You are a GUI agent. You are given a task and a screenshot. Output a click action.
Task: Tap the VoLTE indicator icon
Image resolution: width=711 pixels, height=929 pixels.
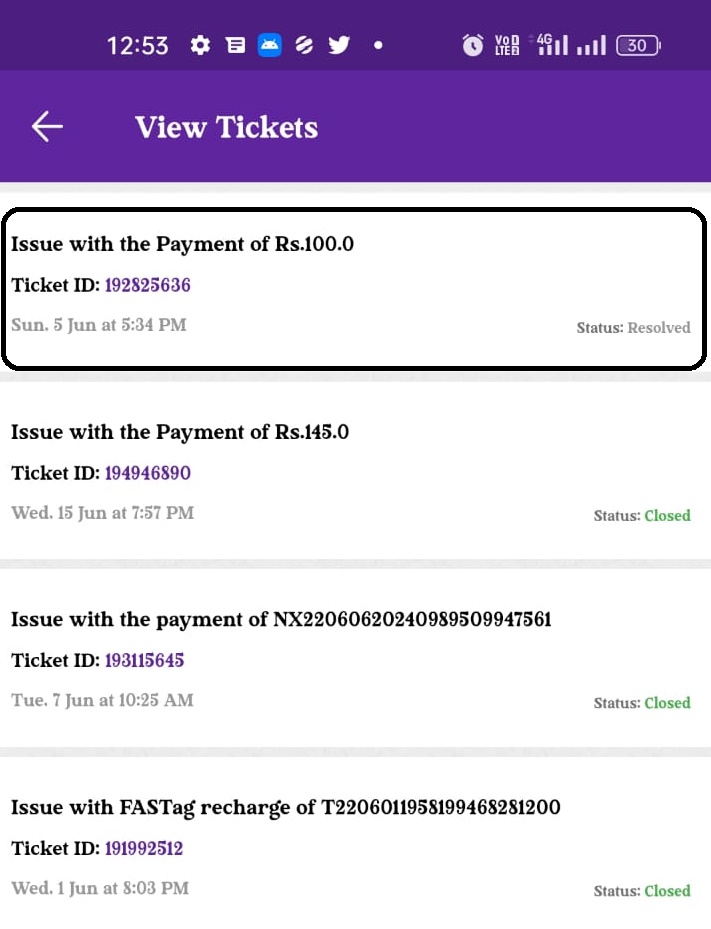click(507, 45)
